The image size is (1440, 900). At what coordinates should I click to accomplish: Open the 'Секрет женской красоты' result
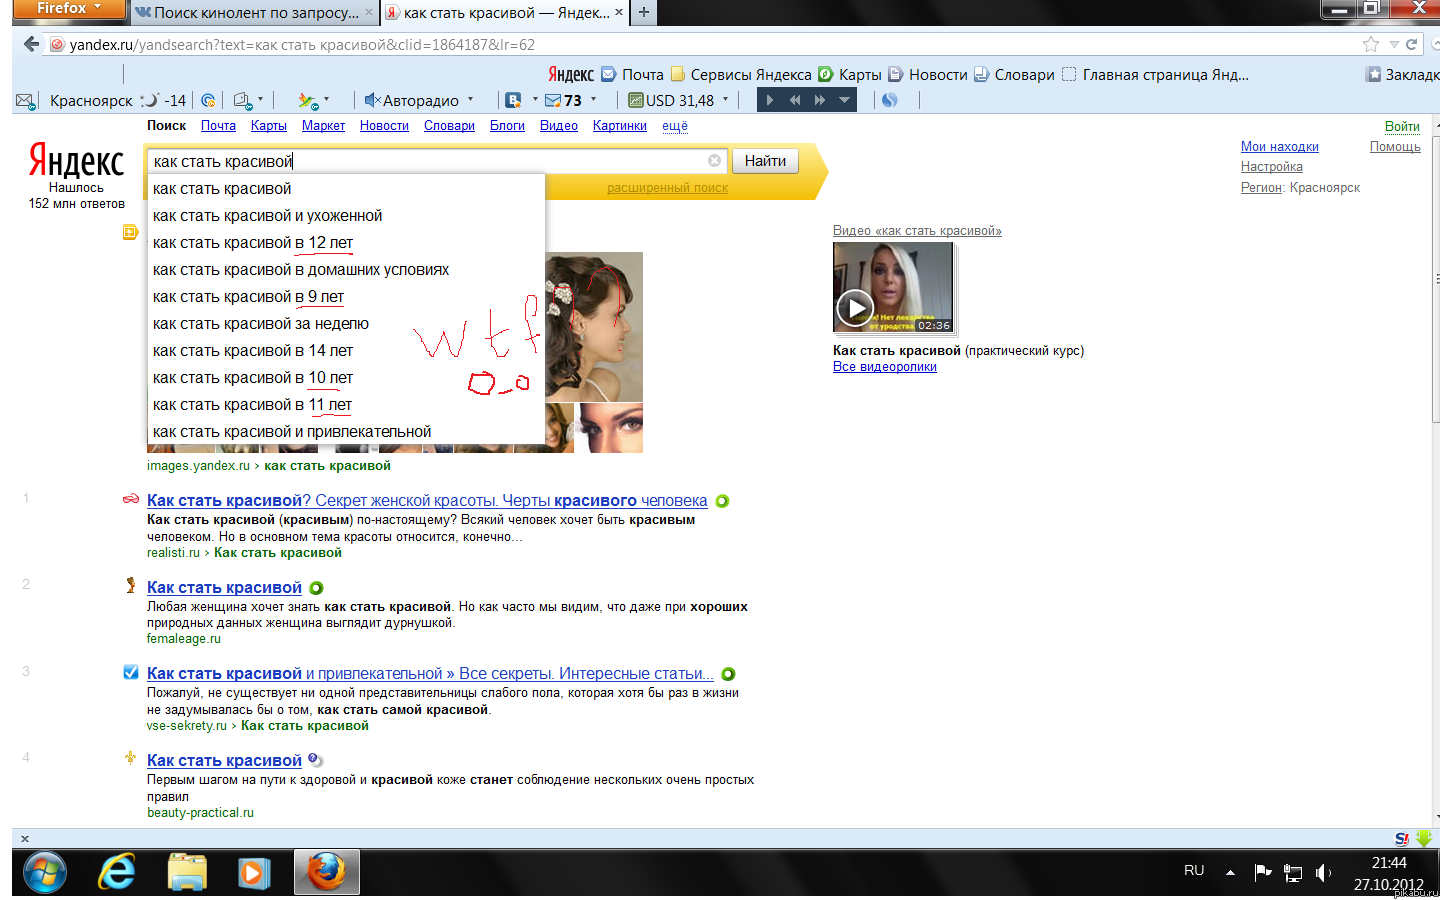(427, 501)
